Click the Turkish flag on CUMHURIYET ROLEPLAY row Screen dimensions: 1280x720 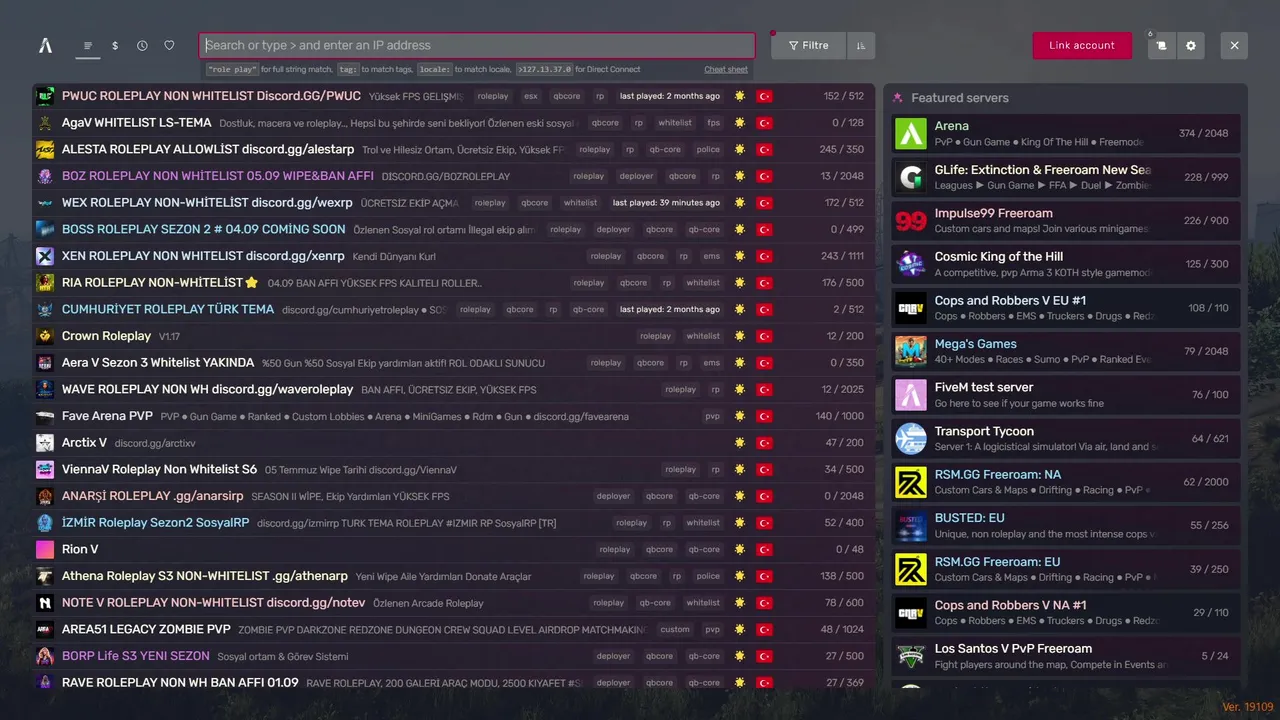[x=765, y=309]
